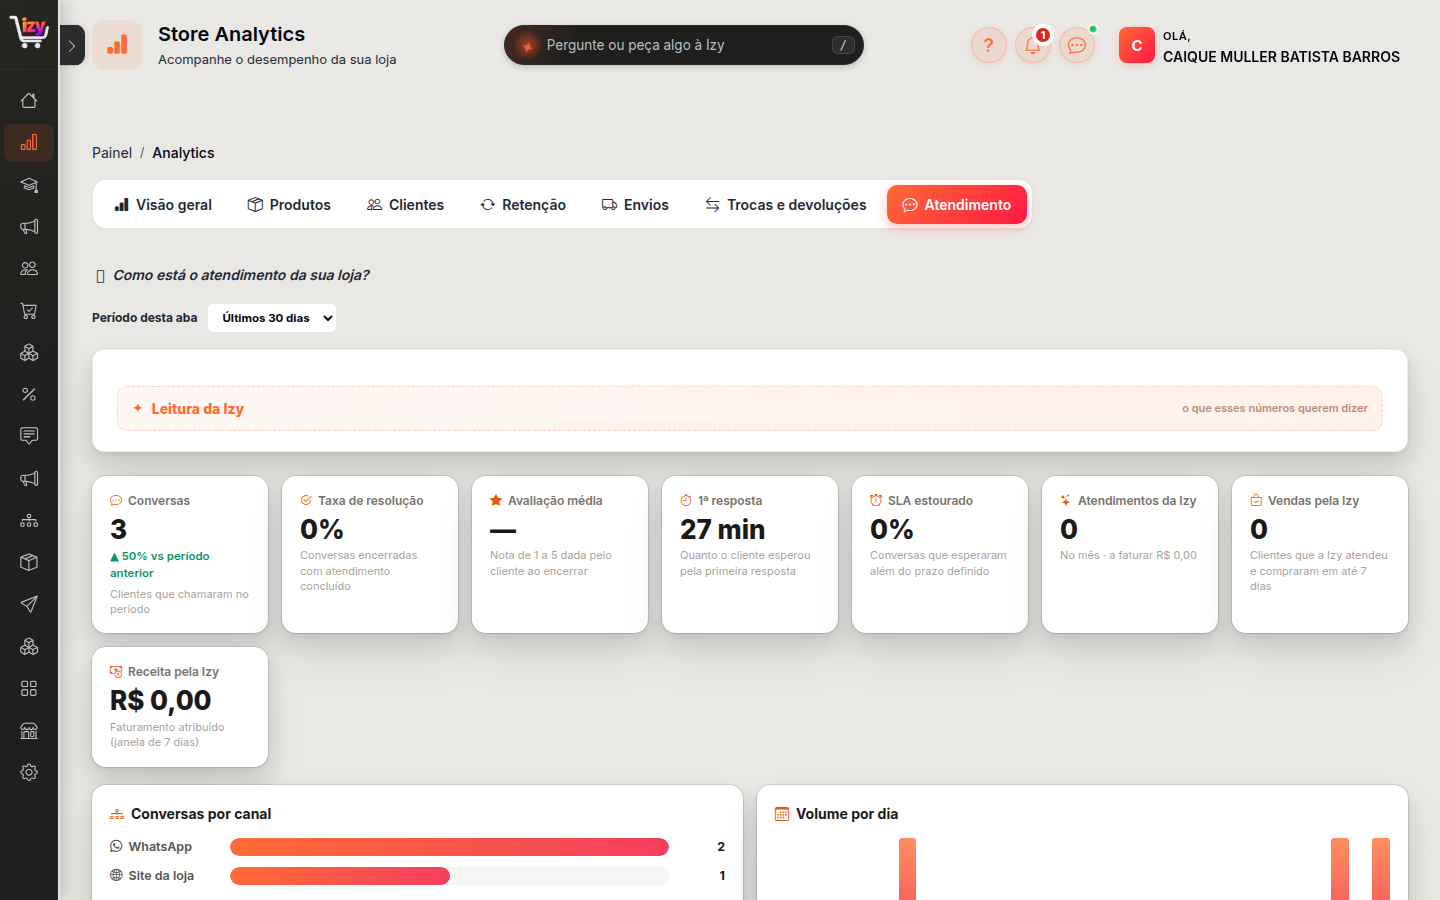
Task: Select the Analytics bar chart sidebar icon
Action: pos(29,142)
